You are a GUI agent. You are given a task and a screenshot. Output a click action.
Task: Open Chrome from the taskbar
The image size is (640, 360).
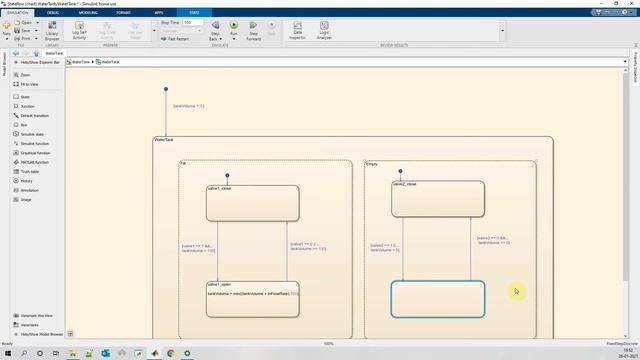tap(171, 353)
